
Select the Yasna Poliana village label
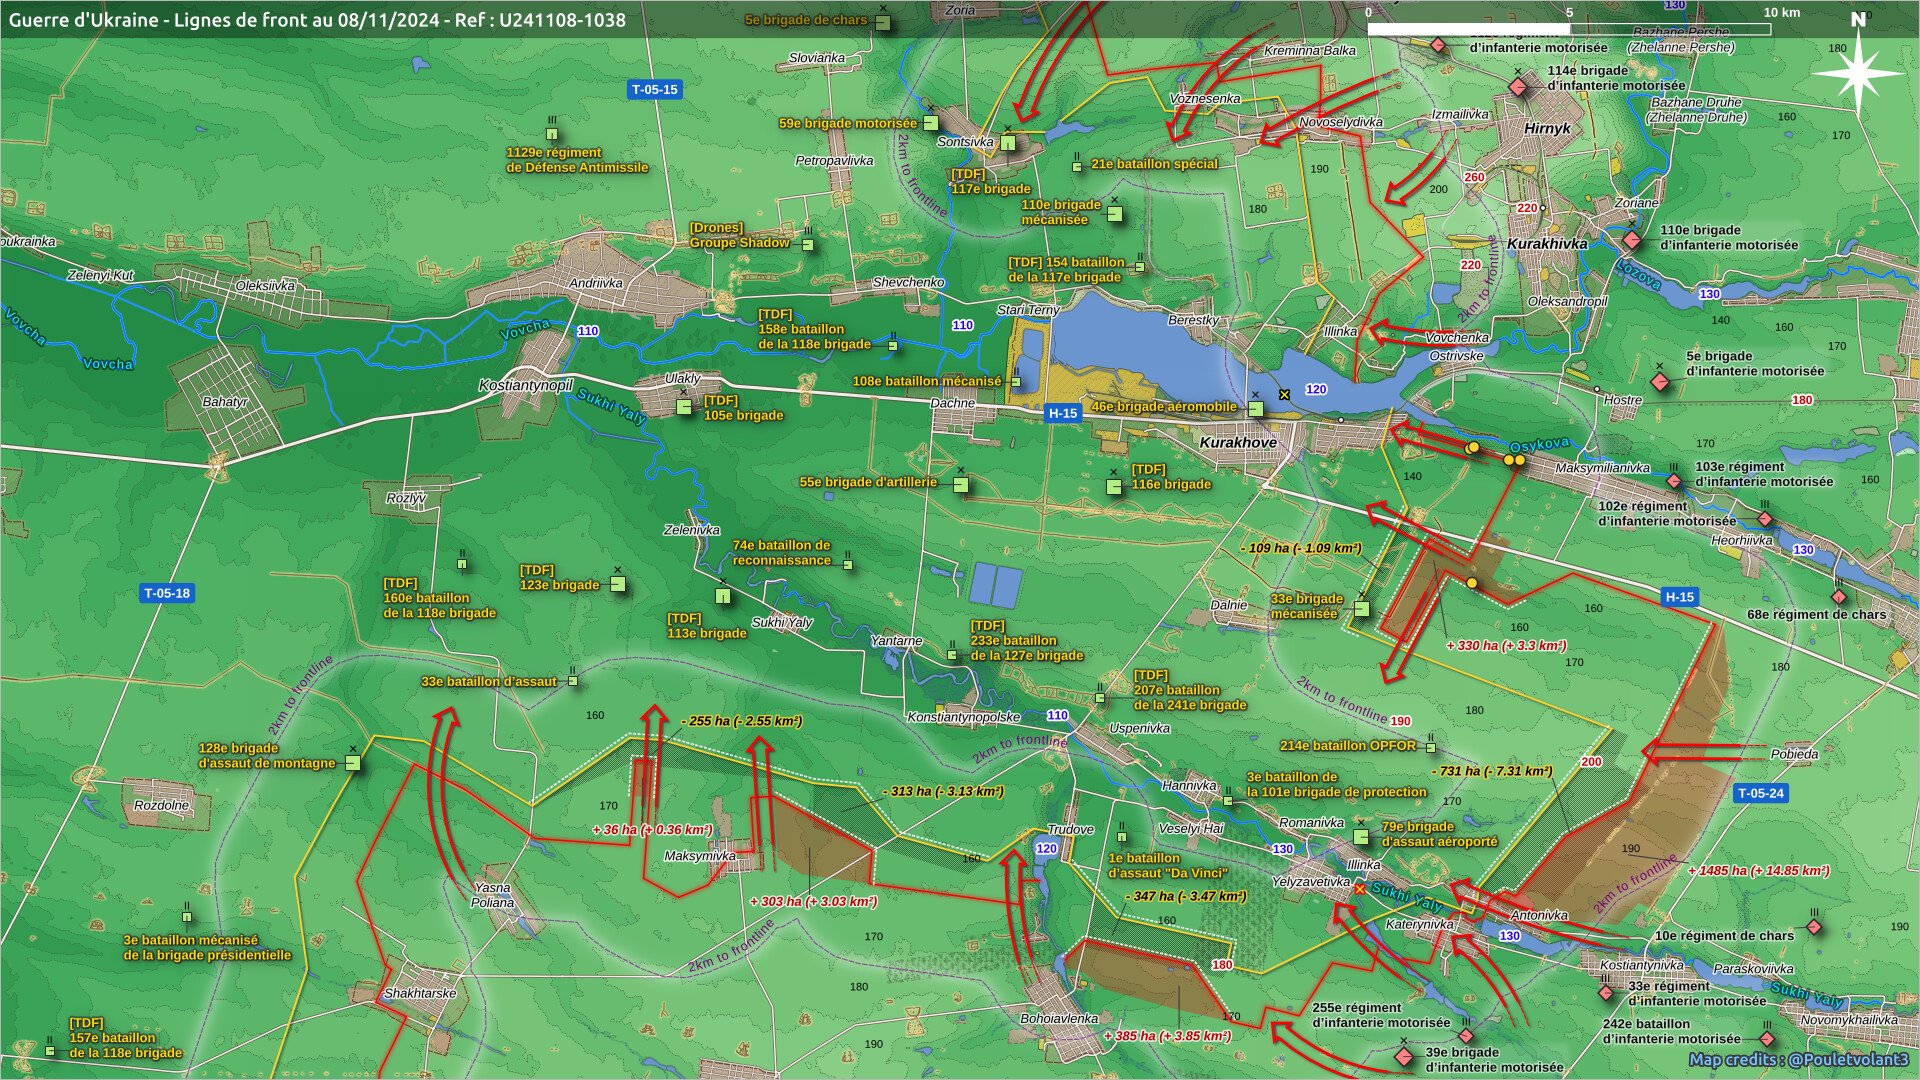(x=492, y=895)
